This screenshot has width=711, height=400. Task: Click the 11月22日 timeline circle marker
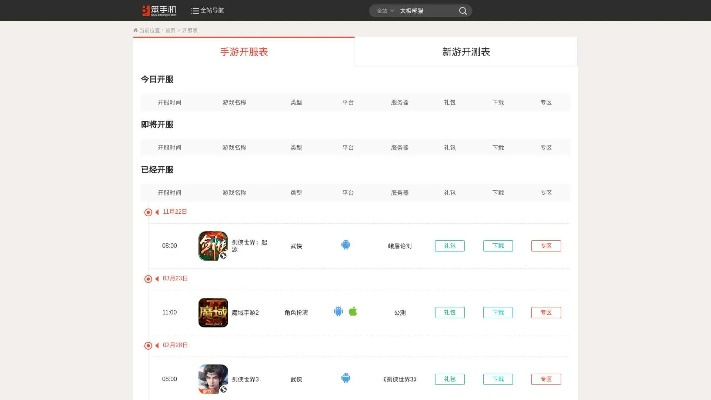pyautogui.click(x=148, y=212)
